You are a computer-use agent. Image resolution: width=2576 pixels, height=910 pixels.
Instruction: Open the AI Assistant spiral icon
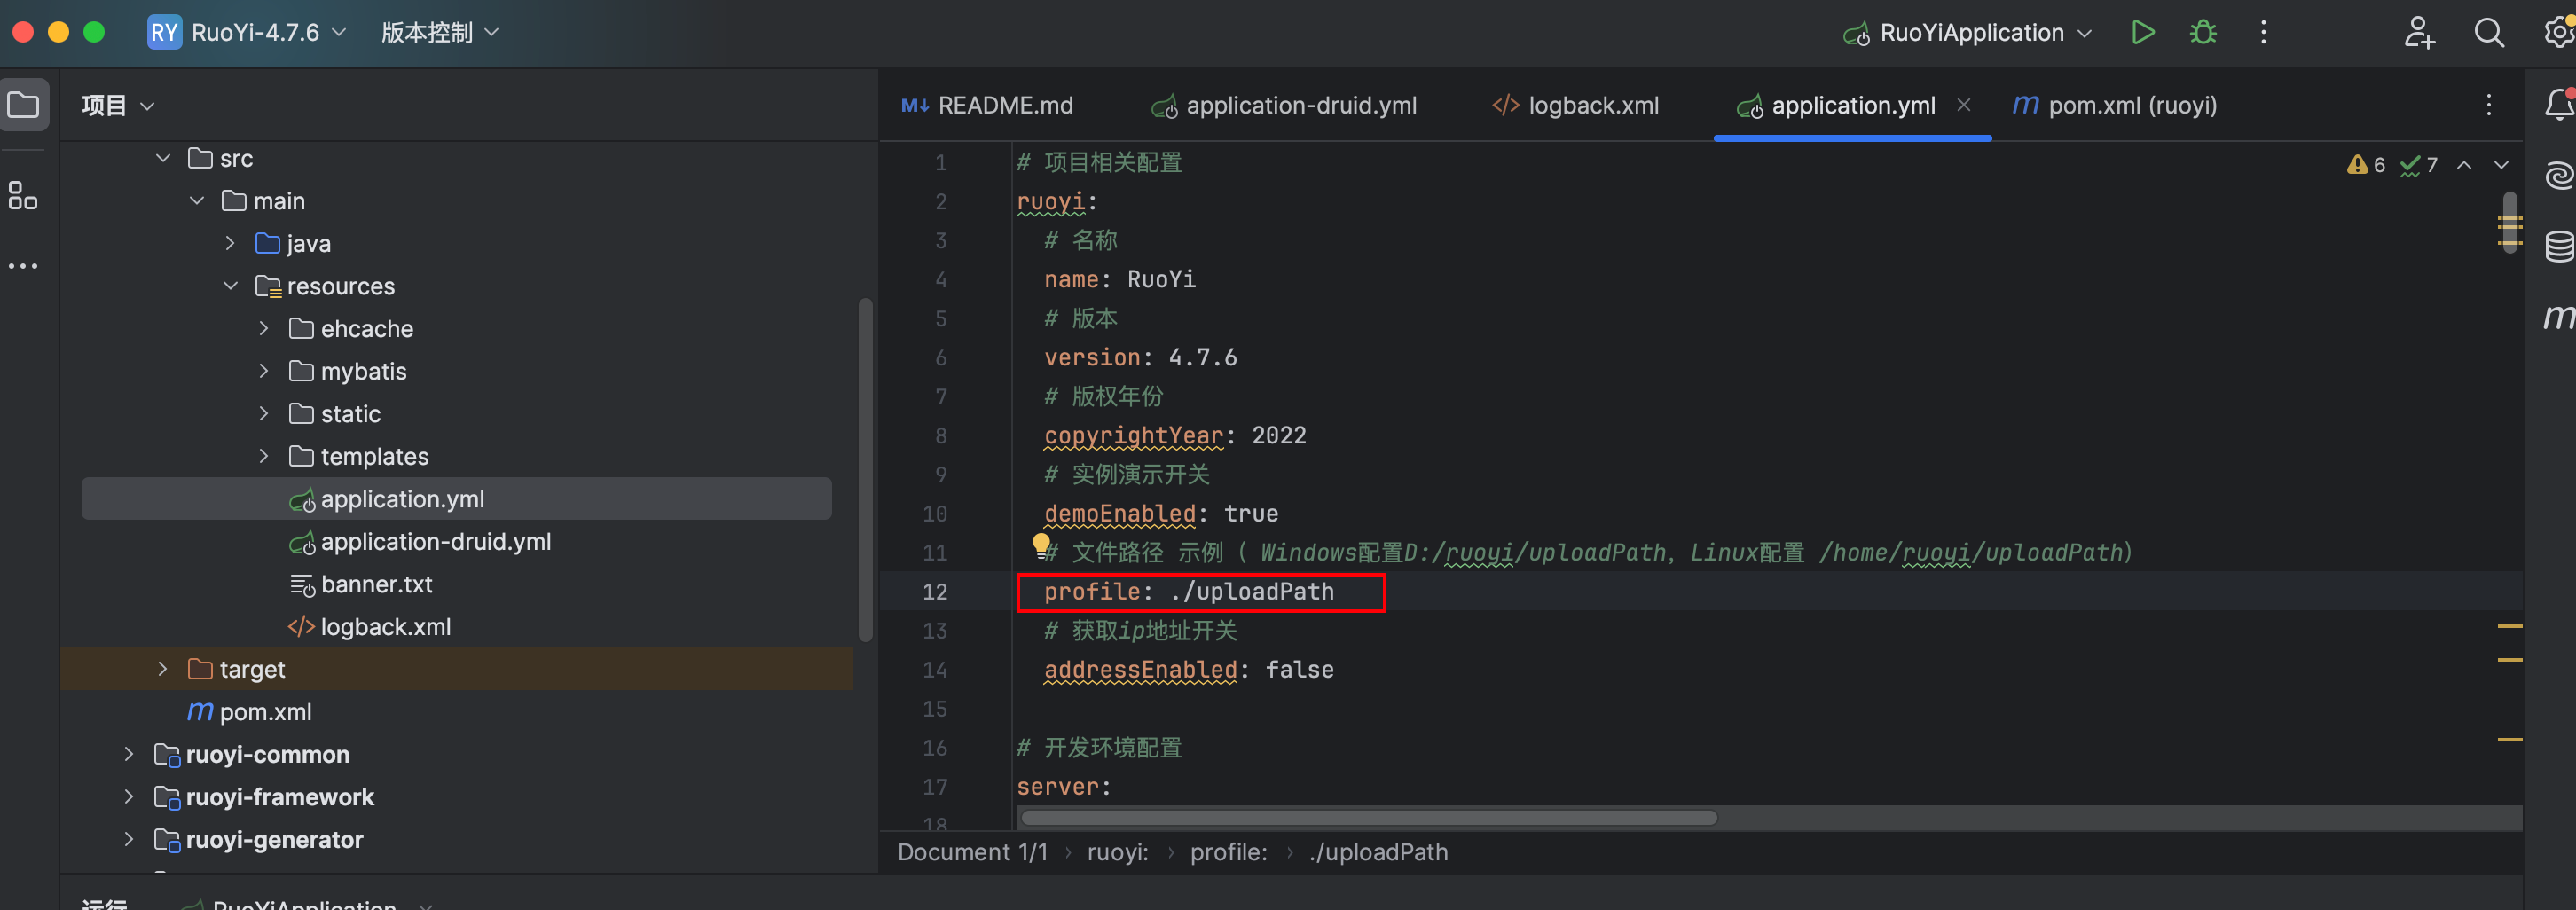2559,176
